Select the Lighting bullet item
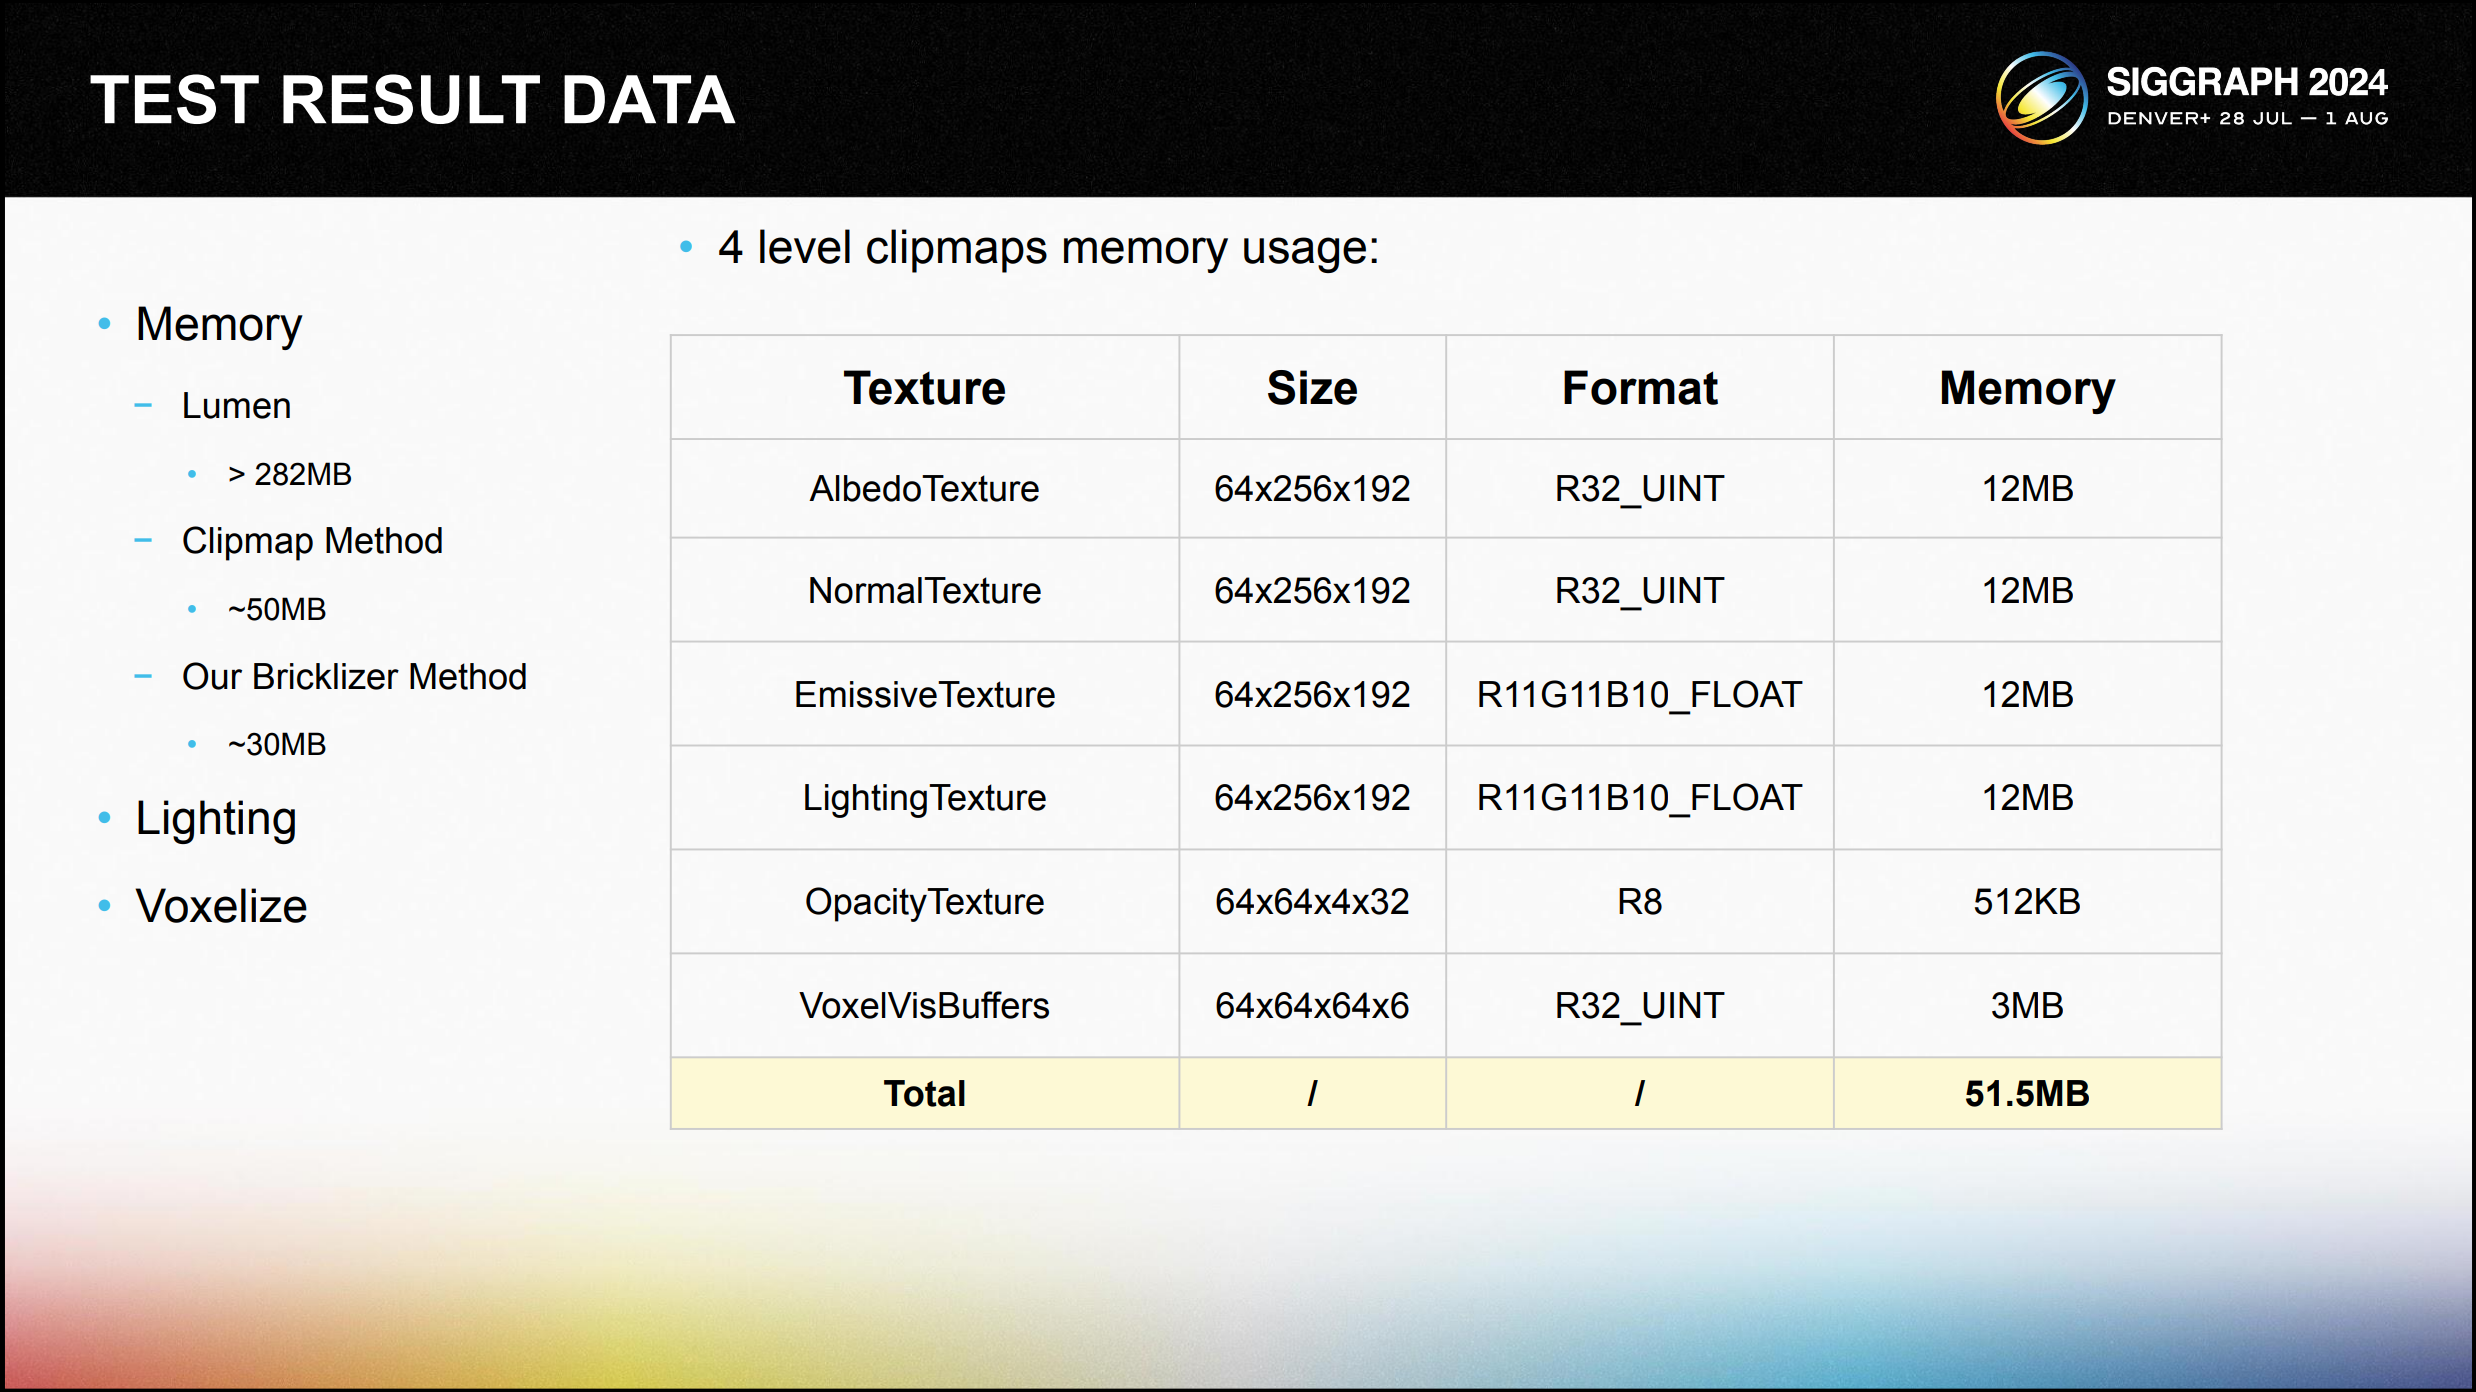This screenshot has width=2476, height=1392. pos(216,818)
